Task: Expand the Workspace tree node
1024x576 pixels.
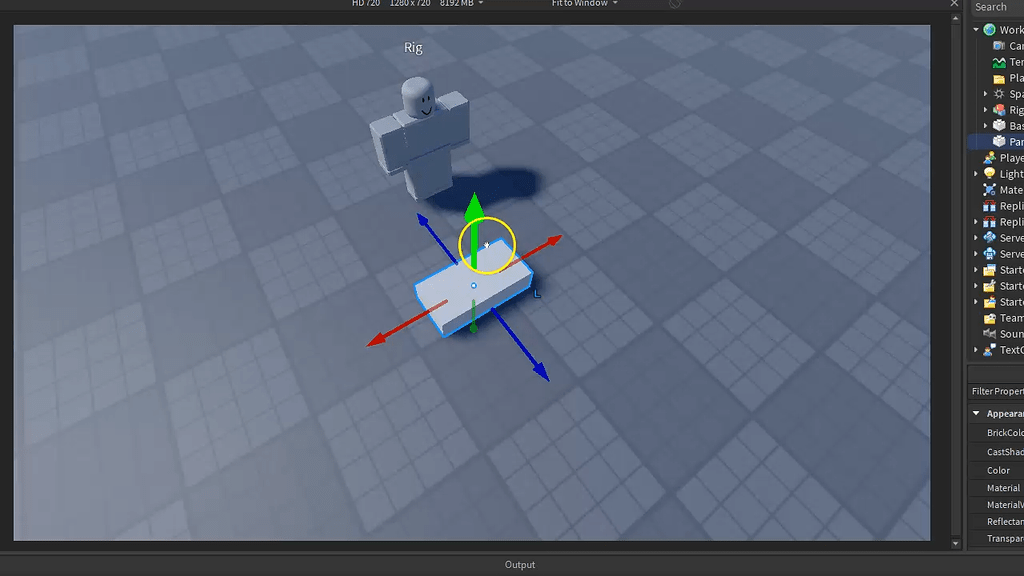Action: point(975,29)
